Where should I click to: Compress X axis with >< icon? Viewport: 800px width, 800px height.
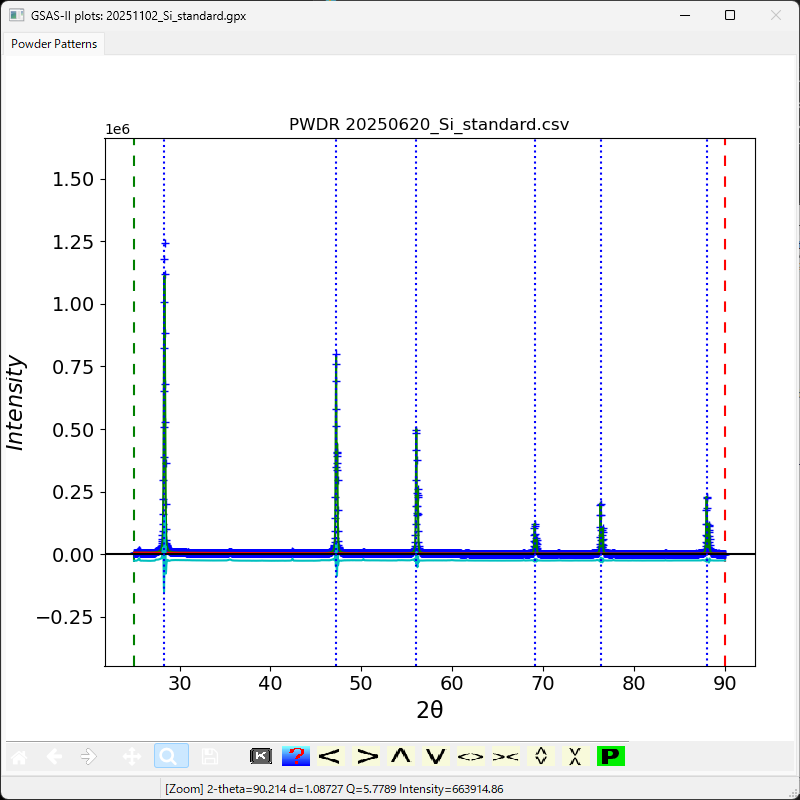coord(505,757)
